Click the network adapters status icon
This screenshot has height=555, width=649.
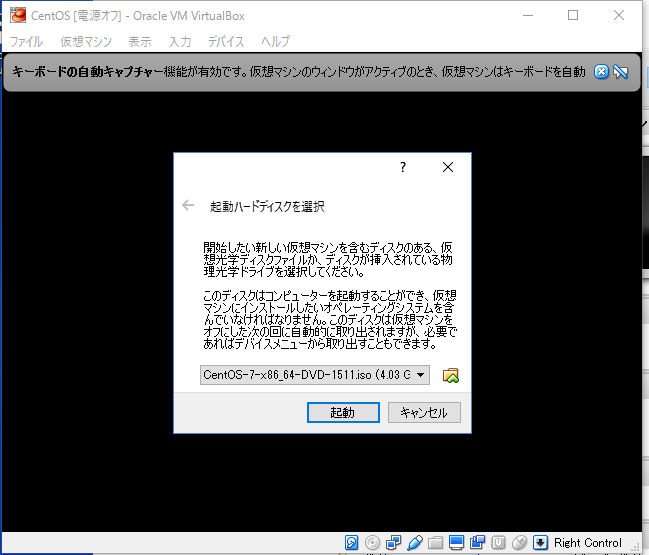click(x=393, y=542)
